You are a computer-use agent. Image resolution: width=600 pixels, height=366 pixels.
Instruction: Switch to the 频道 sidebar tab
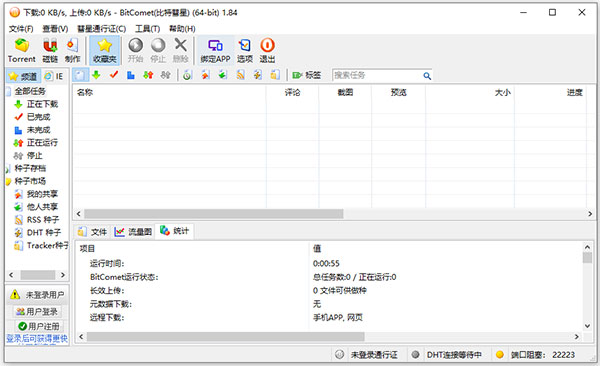(23, 76)
